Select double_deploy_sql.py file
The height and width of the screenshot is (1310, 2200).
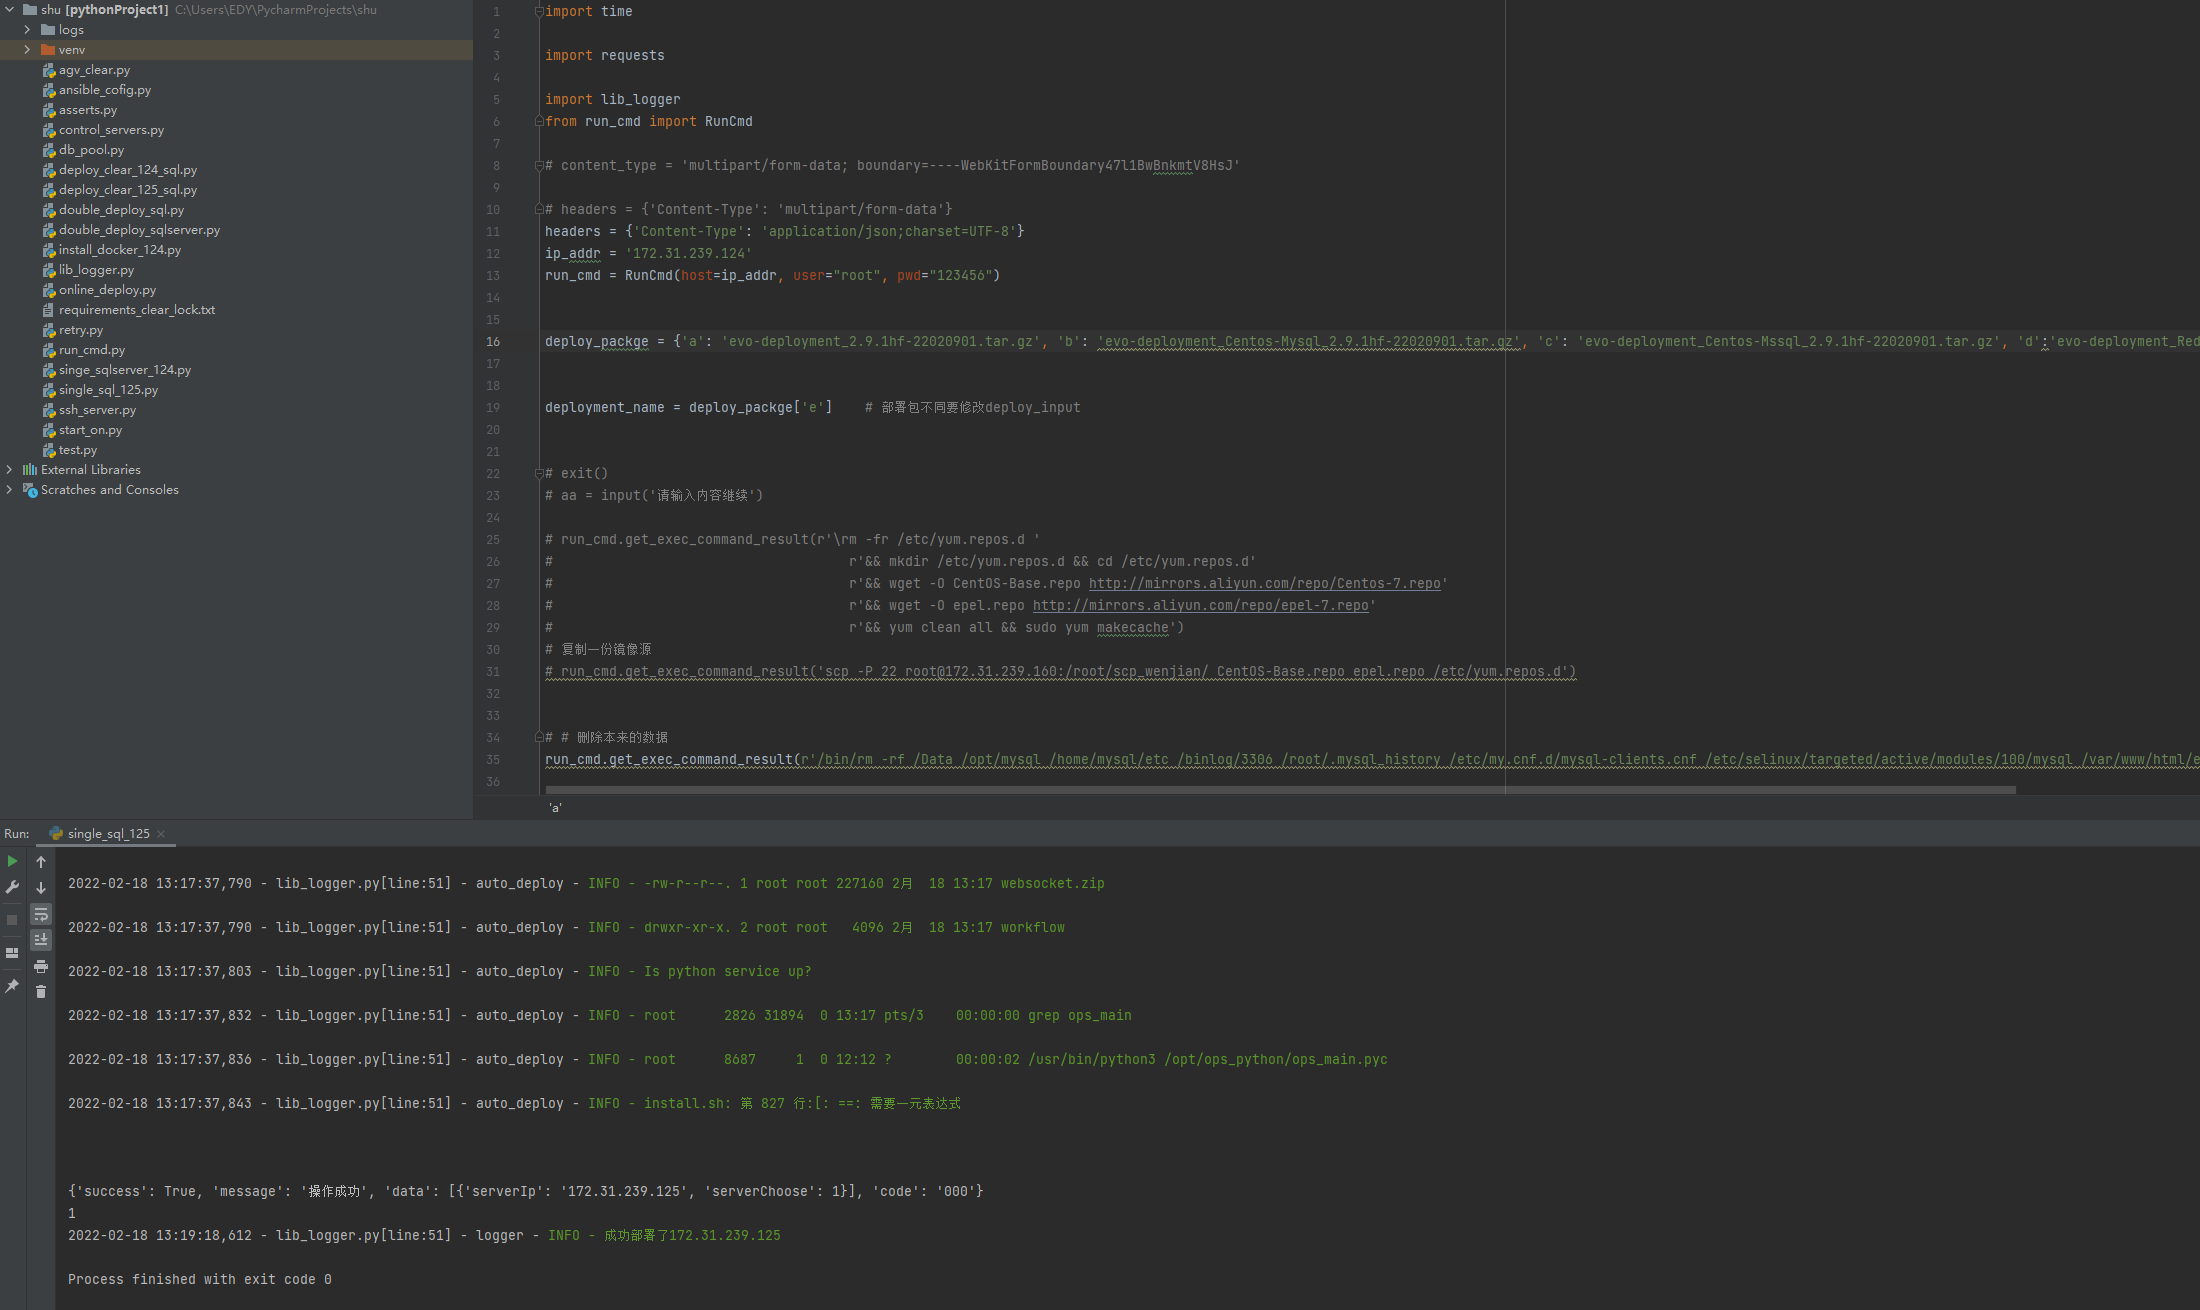coord(121,210)
